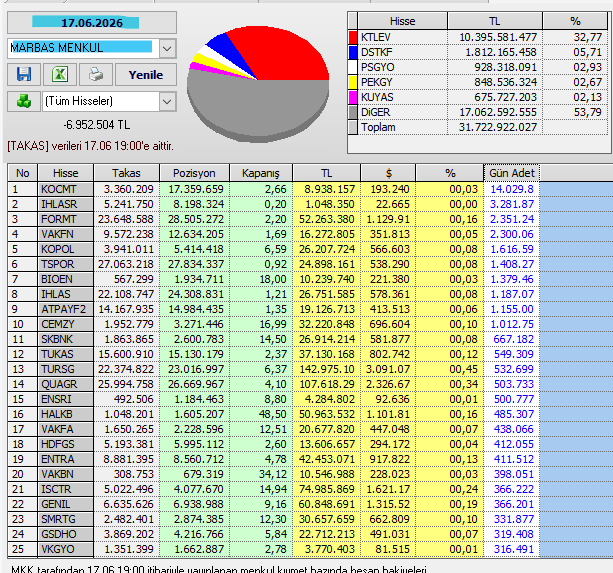
Task: Sort by the Kapanış column header
Action: coord(261,173)
